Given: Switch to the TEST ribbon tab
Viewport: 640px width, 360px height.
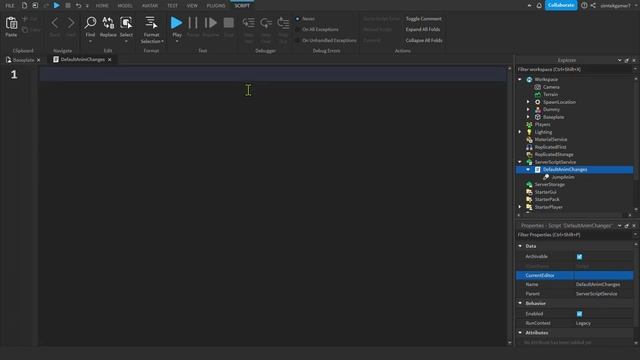Looking at the screenshot, I should pyautogui.click(x=173, y=6).
